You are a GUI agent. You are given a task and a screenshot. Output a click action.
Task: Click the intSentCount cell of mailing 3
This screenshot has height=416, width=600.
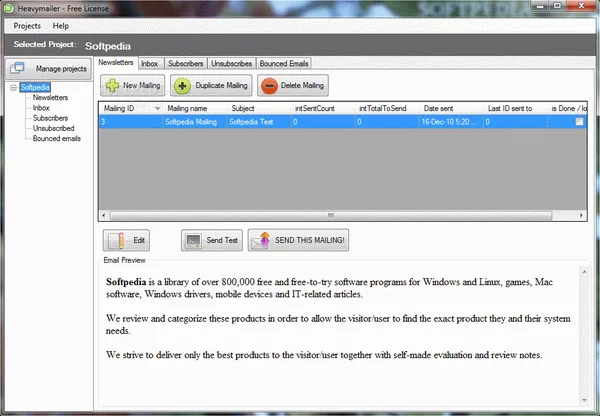tap(323, 122)
